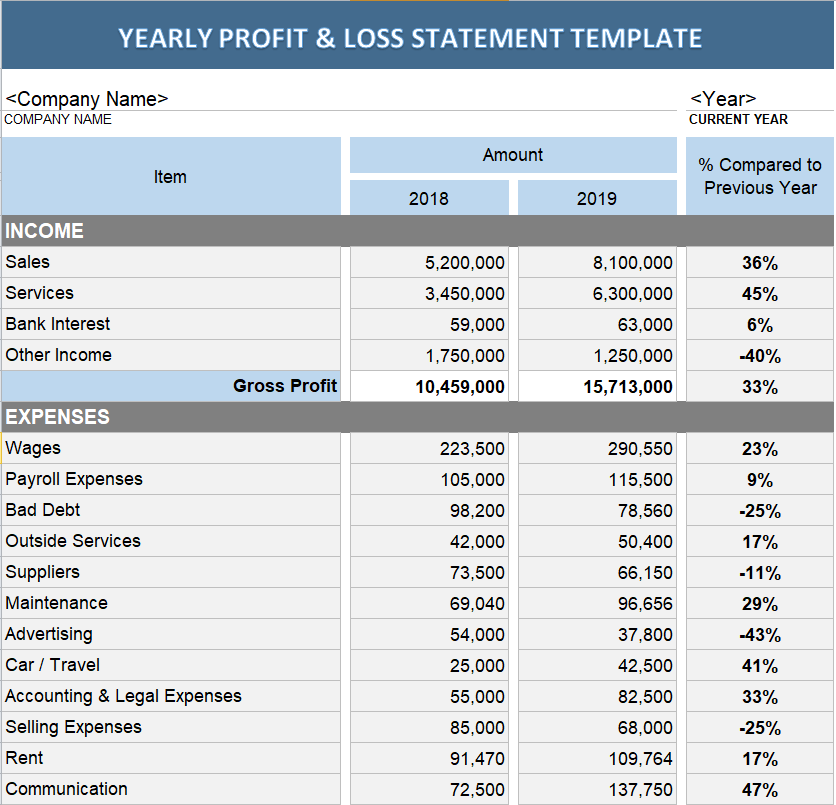
Task: Click the 2018 column header
Action: [x=429, y=198]
